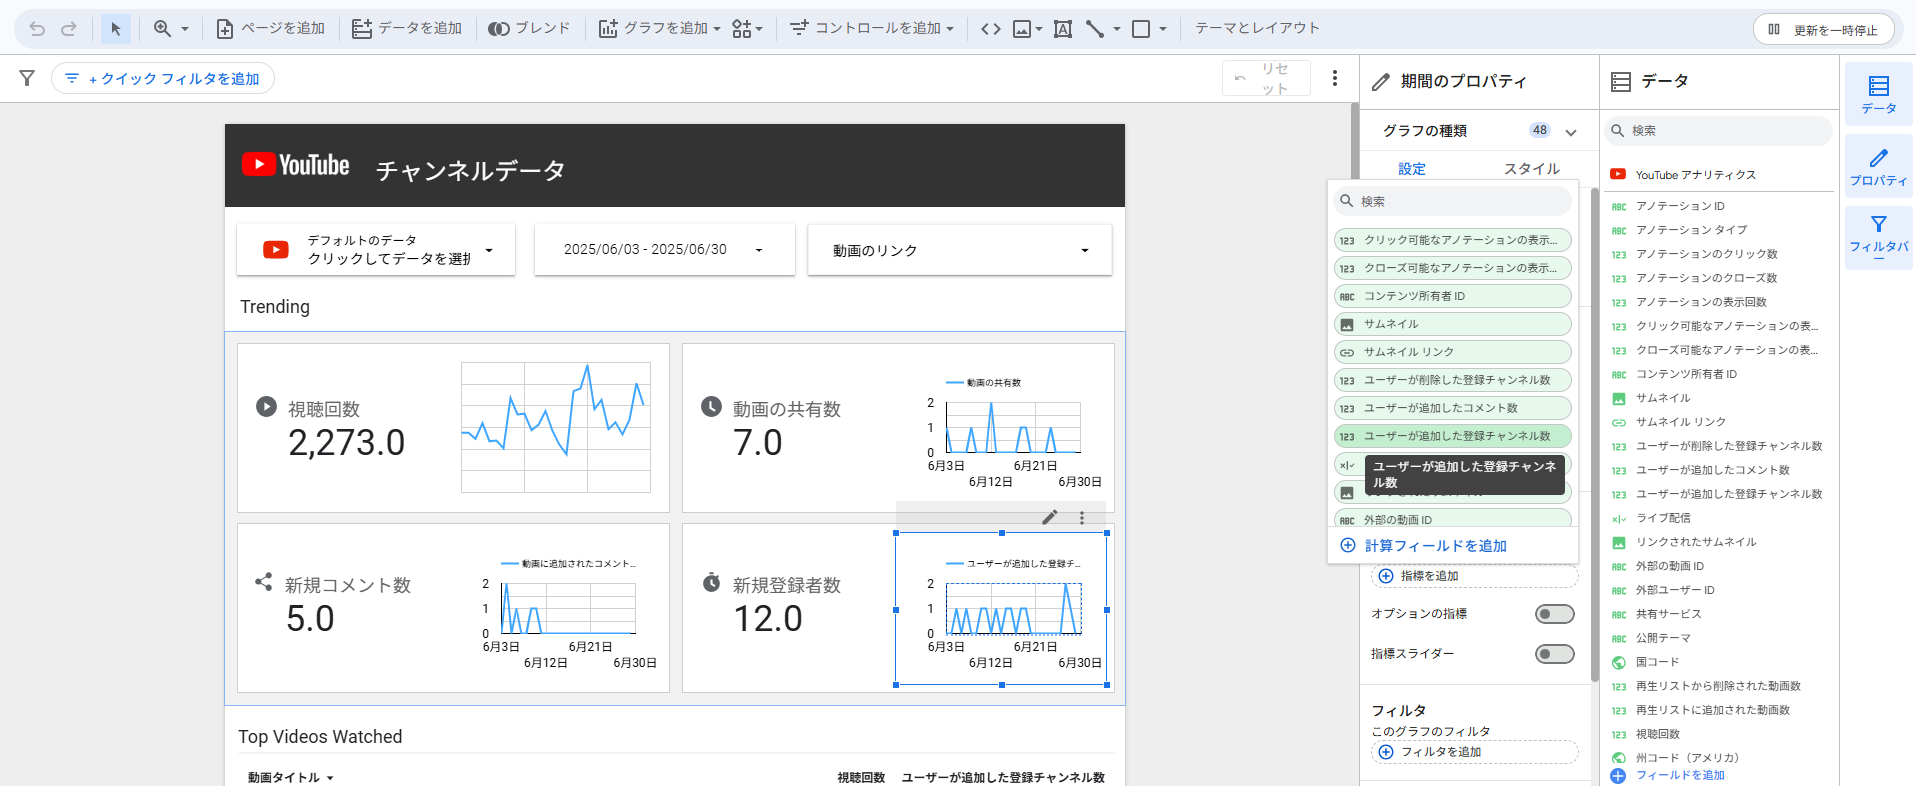Expand the line tool dropdown arrow
Viewport: 1916px width, 786px height.
(1117, 29)
